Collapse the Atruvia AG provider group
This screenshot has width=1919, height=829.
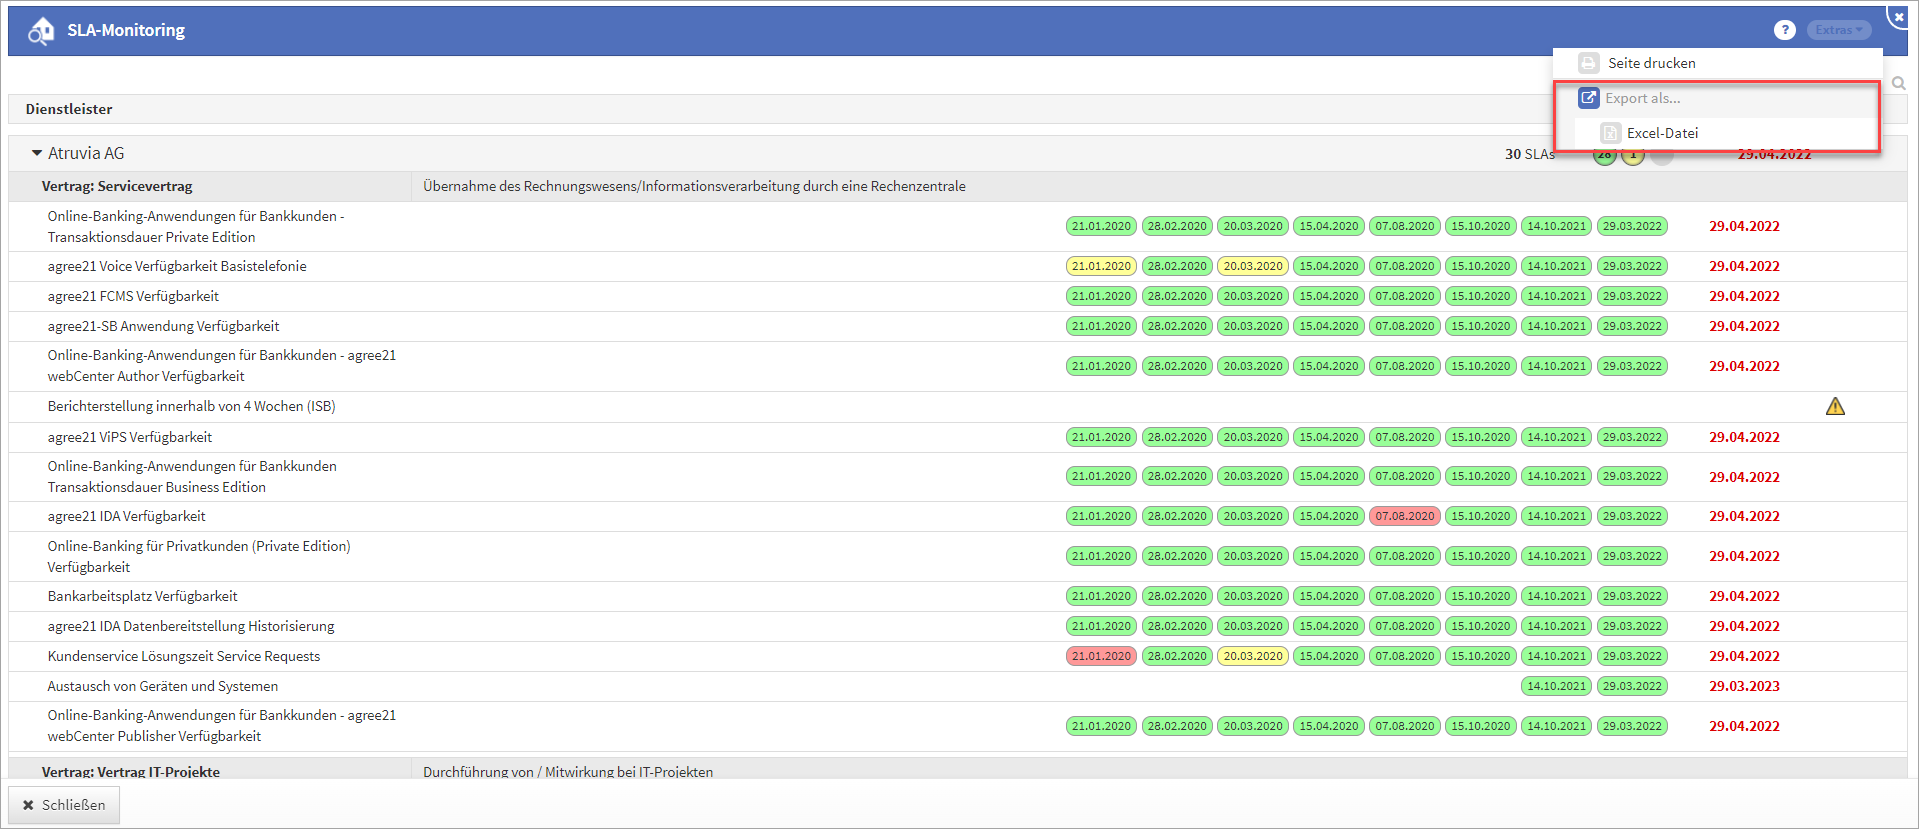[37, 153]
